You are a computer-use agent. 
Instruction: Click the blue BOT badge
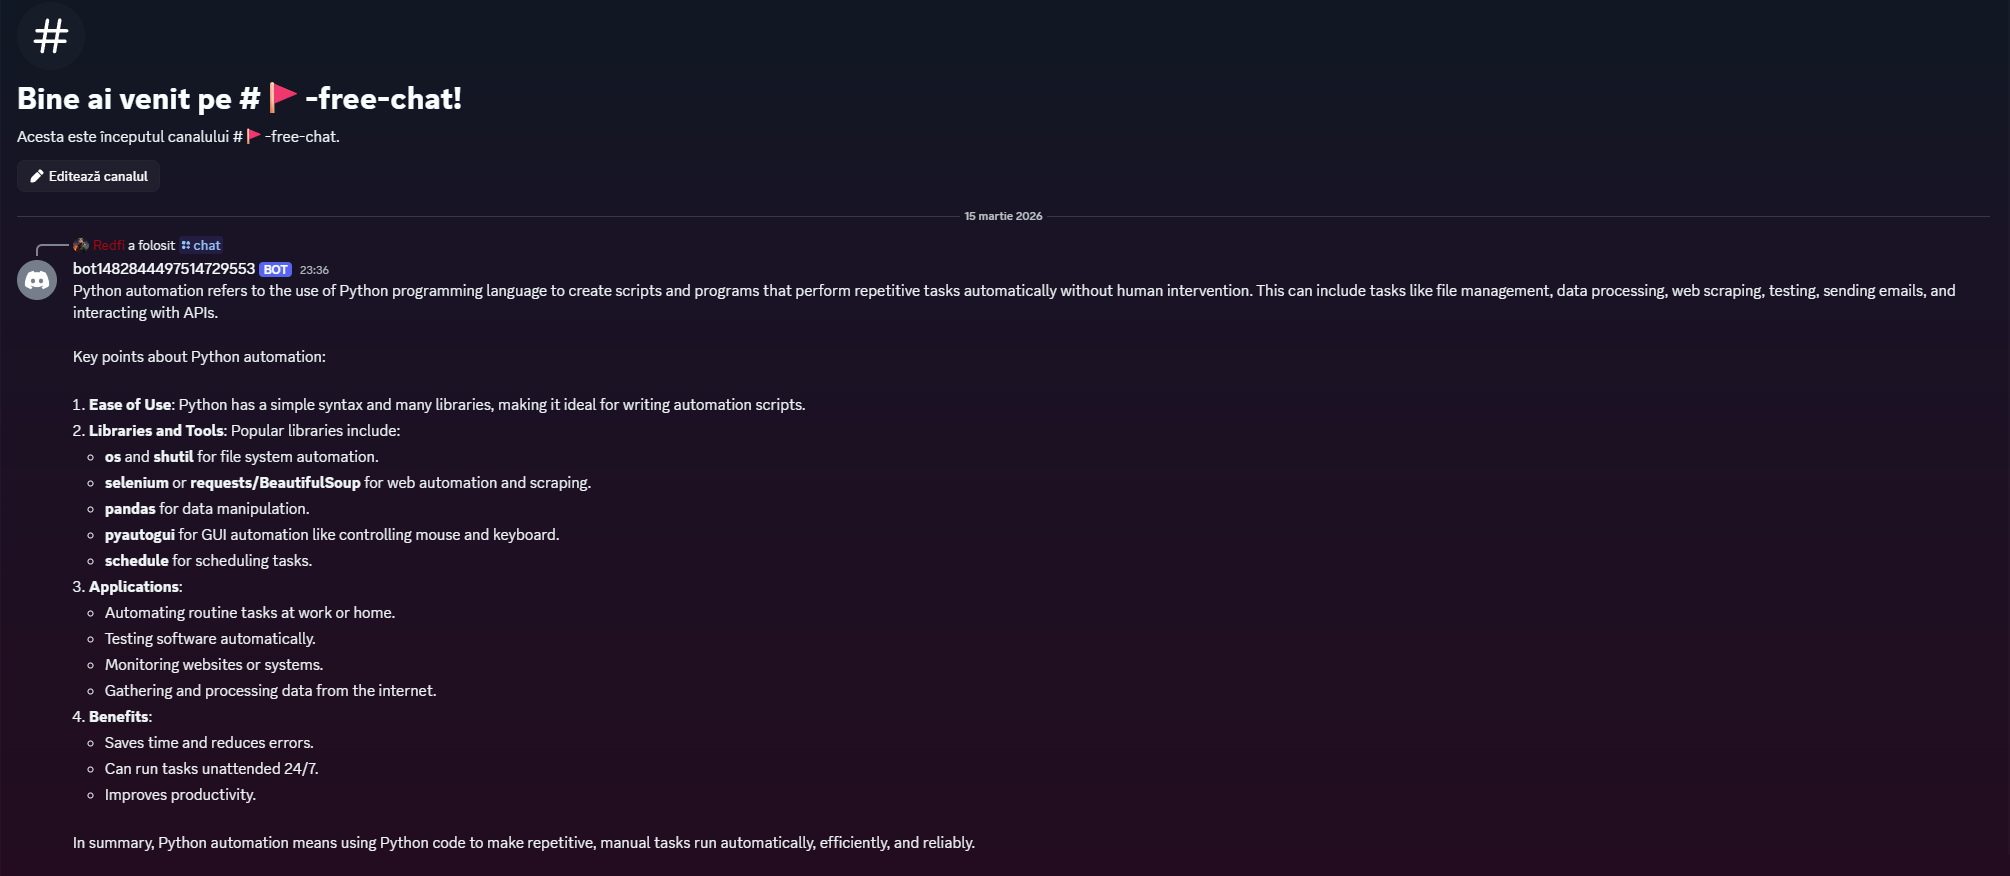click(275, 270)
